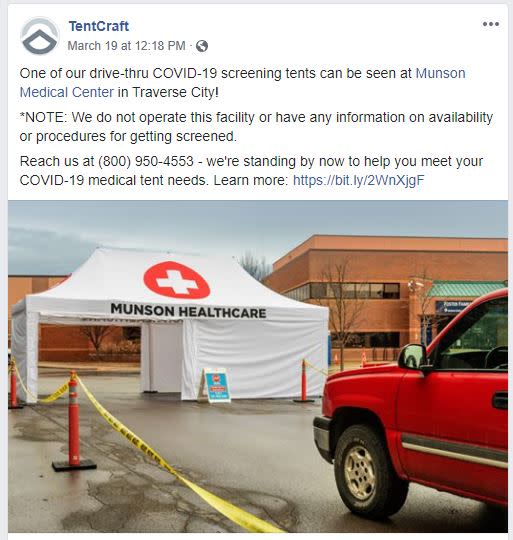Image resolution: width=513 pixels, height=540 pixels.
Task: Click the green awning on the brick building
Action: pyautogui.click(x=467, y=289)
